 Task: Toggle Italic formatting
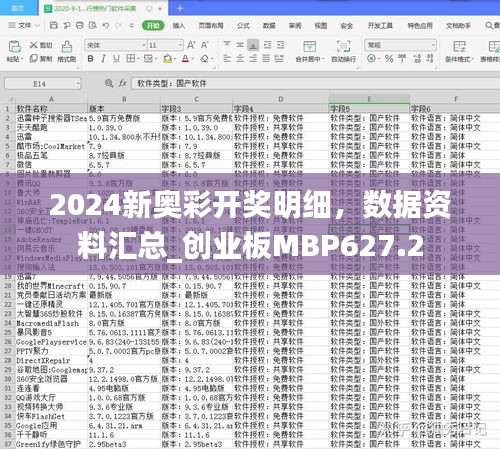coord(103,59)
